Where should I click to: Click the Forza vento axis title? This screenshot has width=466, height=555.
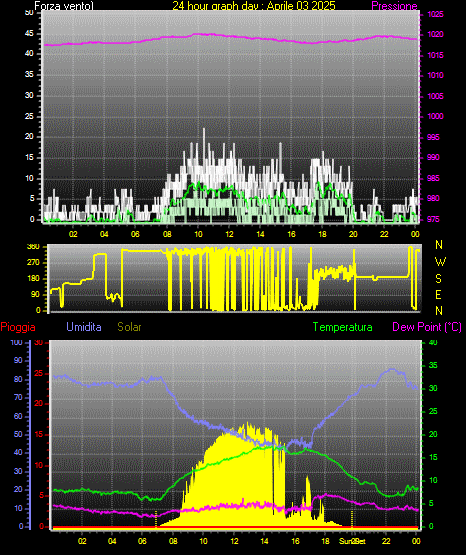64,6
